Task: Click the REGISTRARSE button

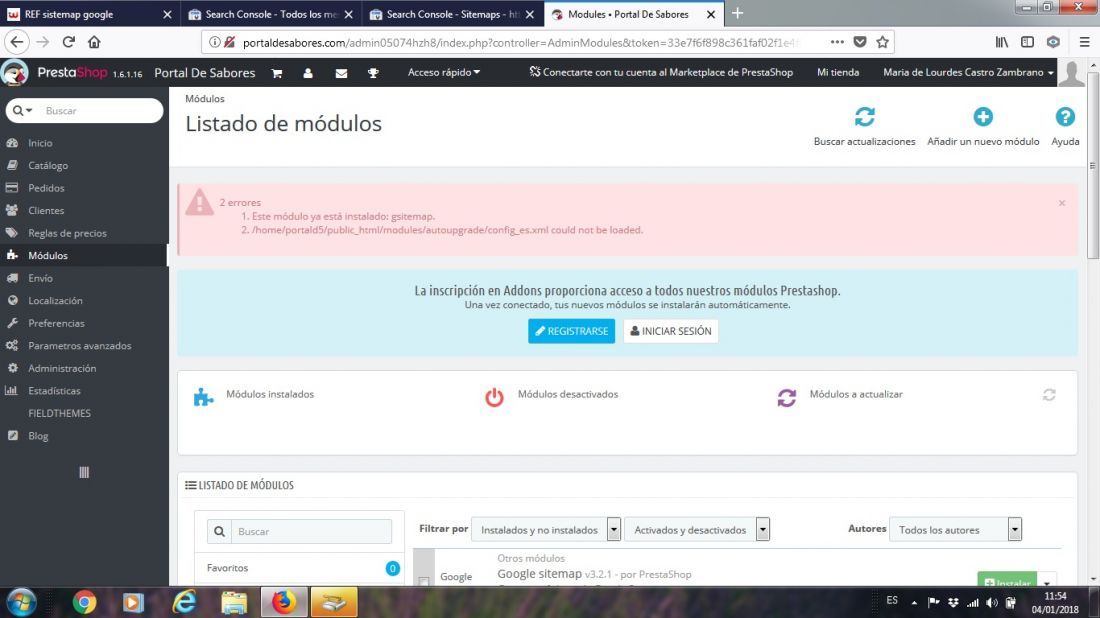Action: (571, 331)
